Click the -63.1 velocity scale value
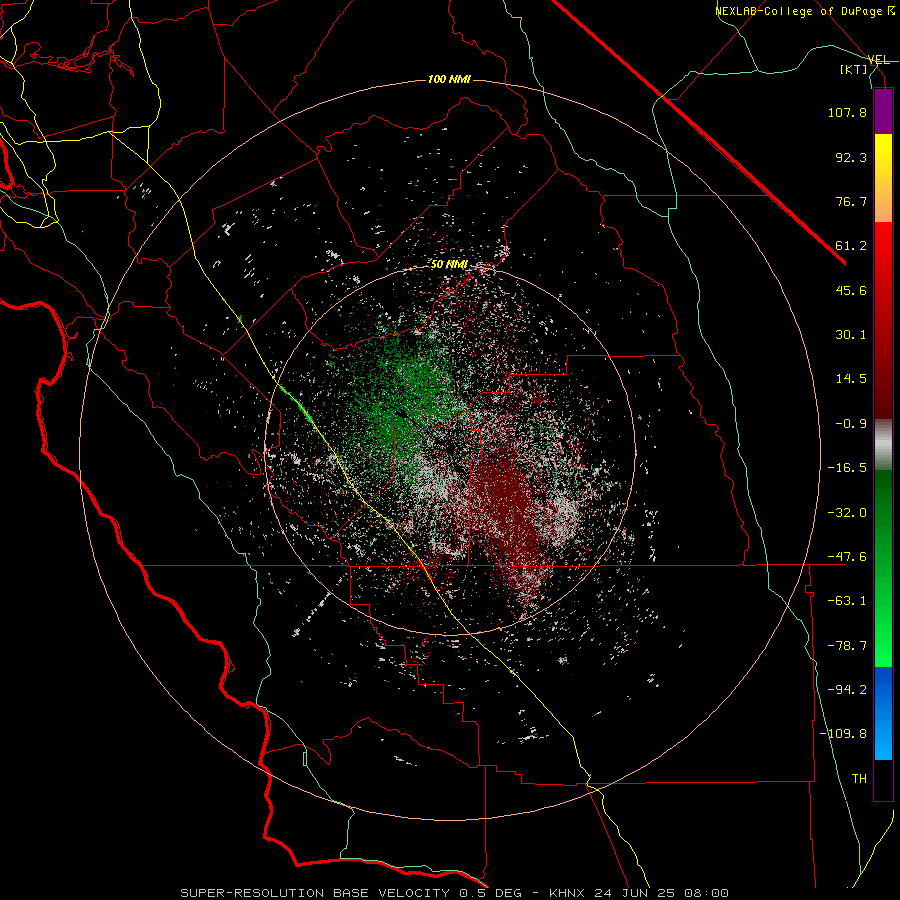The height and width of the screenshot is (900, 900). [847, 601]
